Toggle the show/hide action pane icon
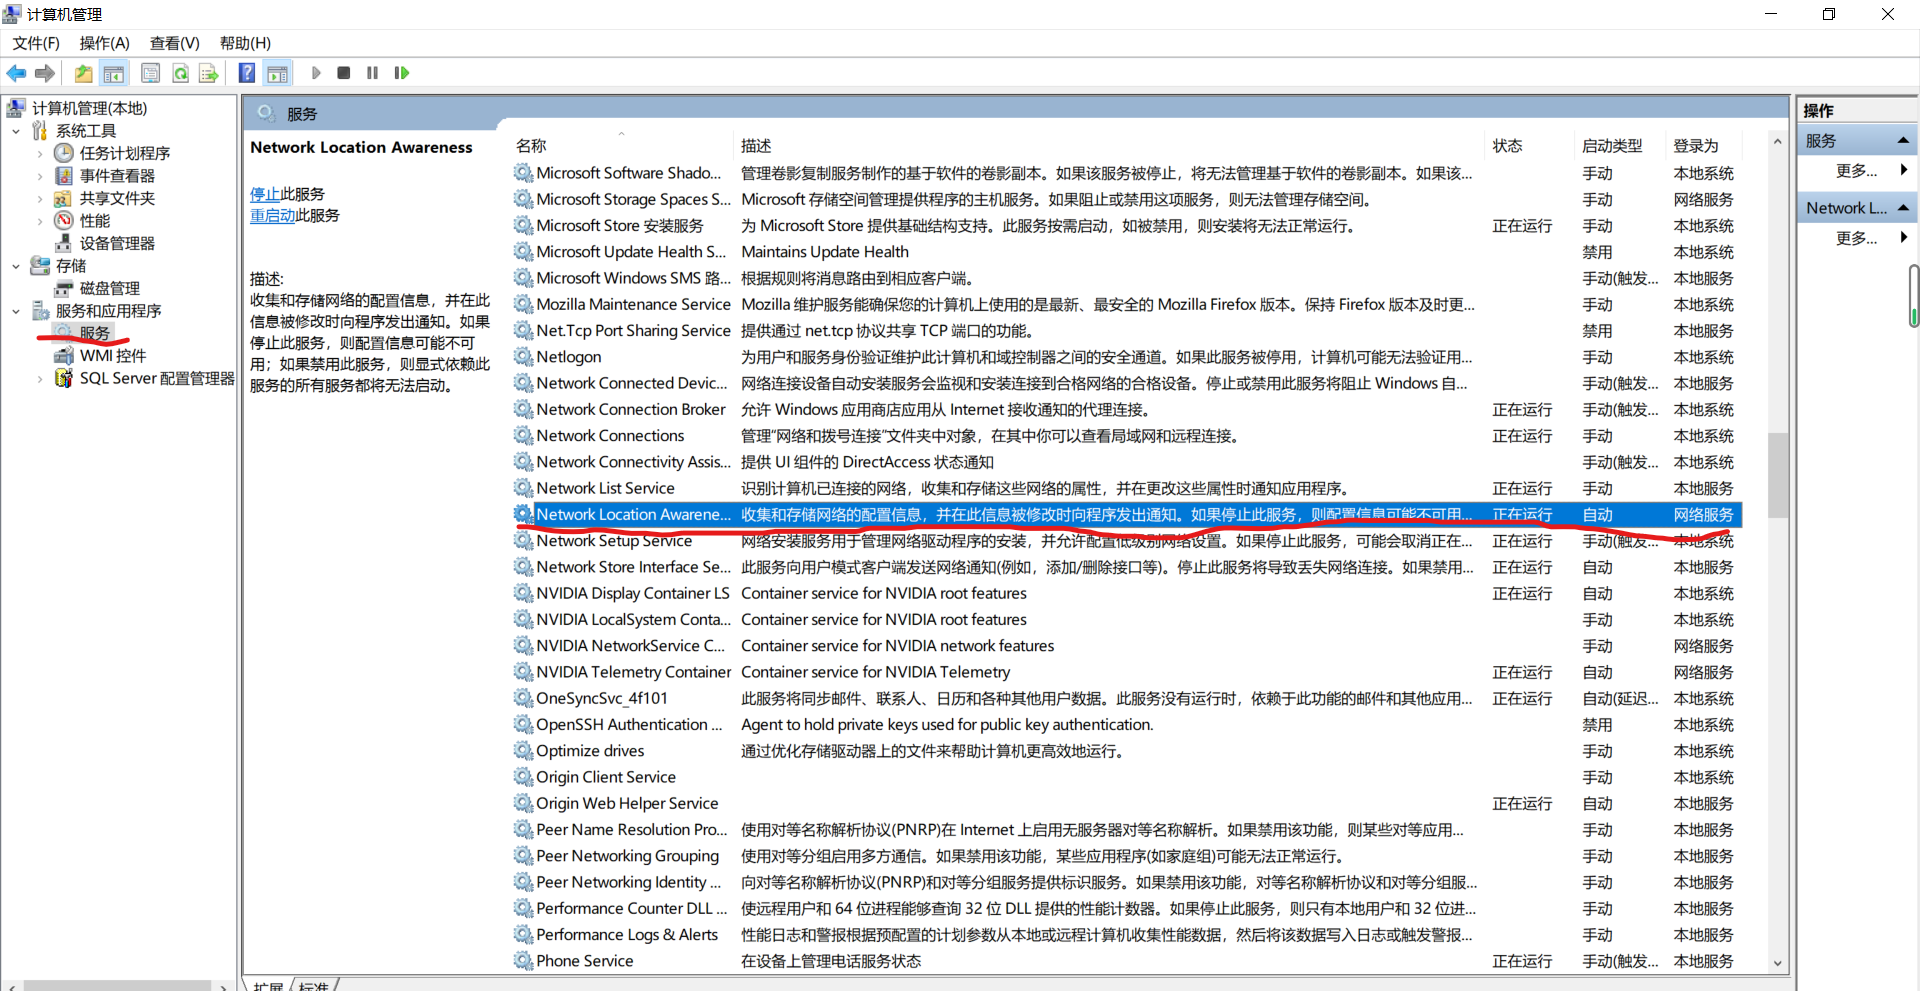The image size is (1920, 991). 277,73
